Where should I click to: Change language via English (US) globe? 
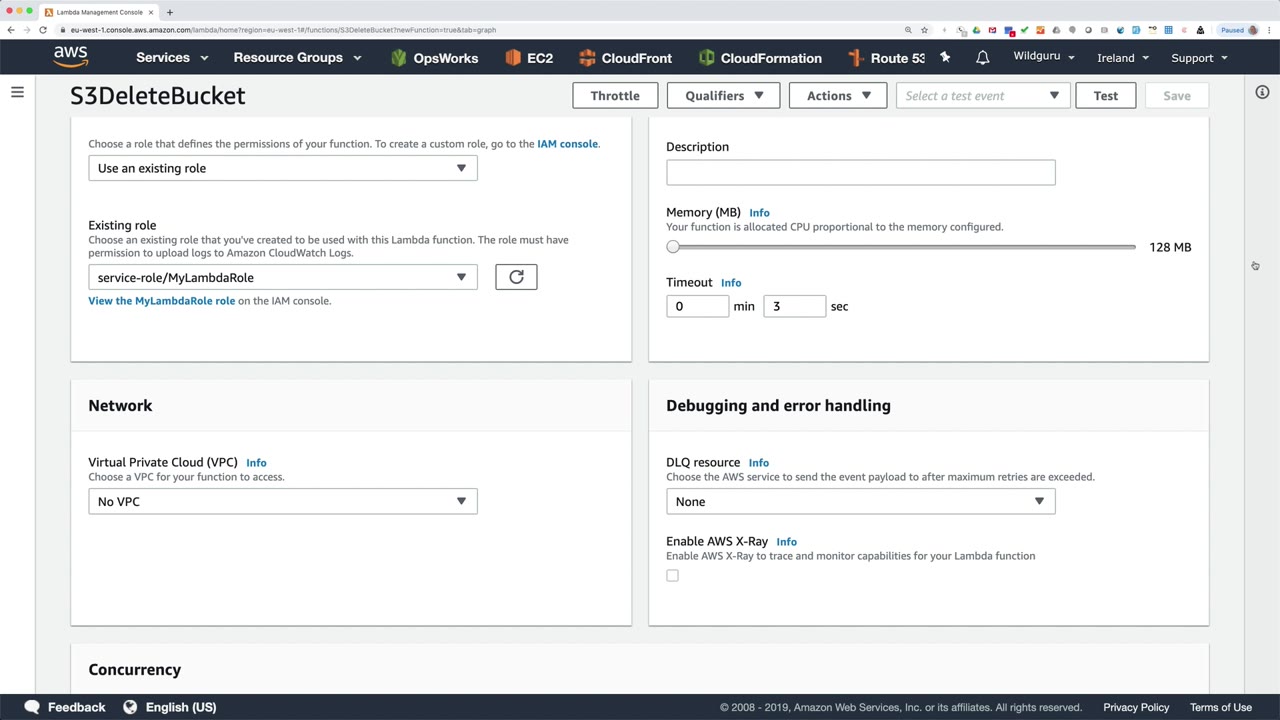(169, 707)
